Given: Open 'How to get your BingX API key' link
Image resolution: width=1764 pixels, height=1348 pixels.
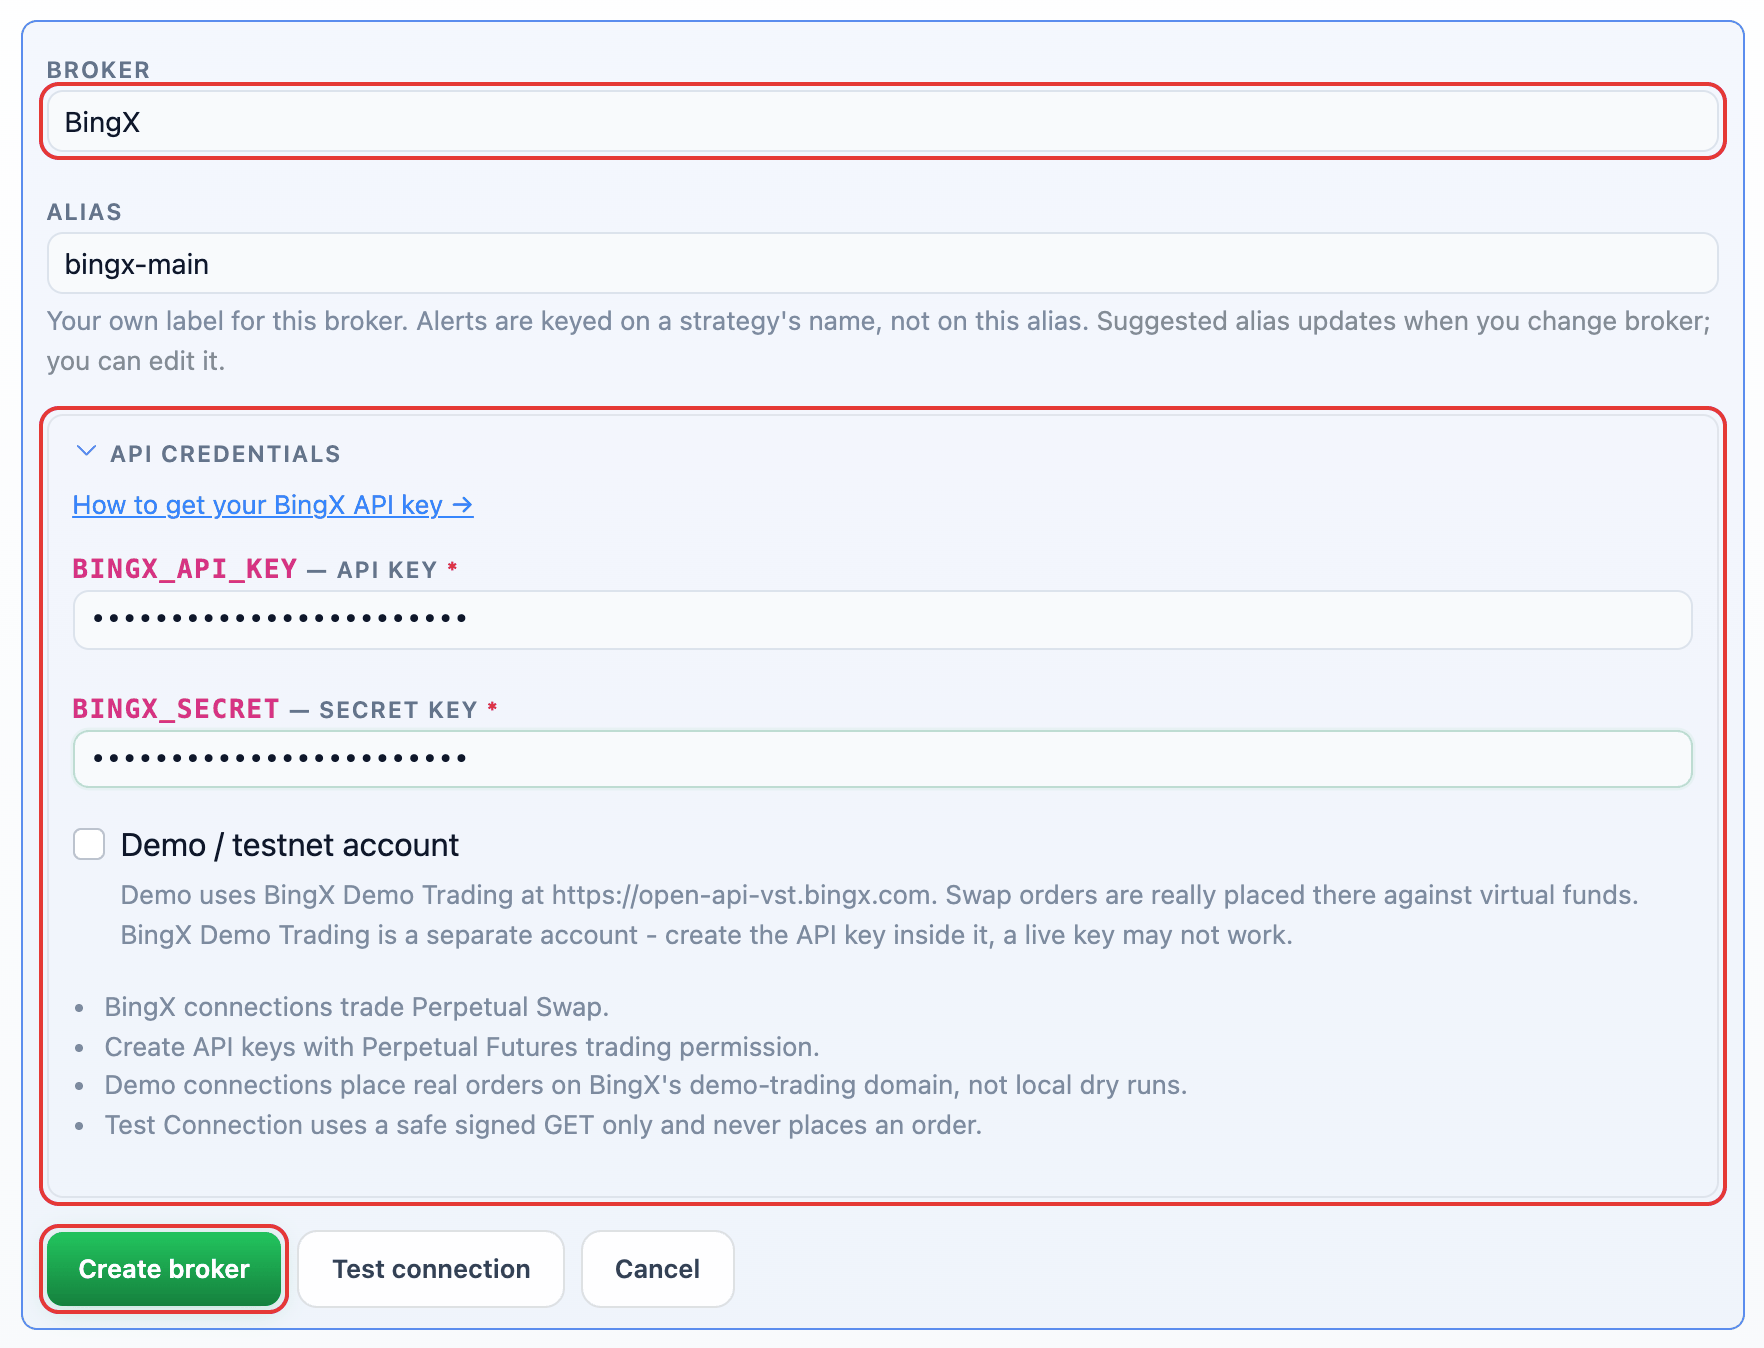Looking at the screenshot, I should 273,505.
